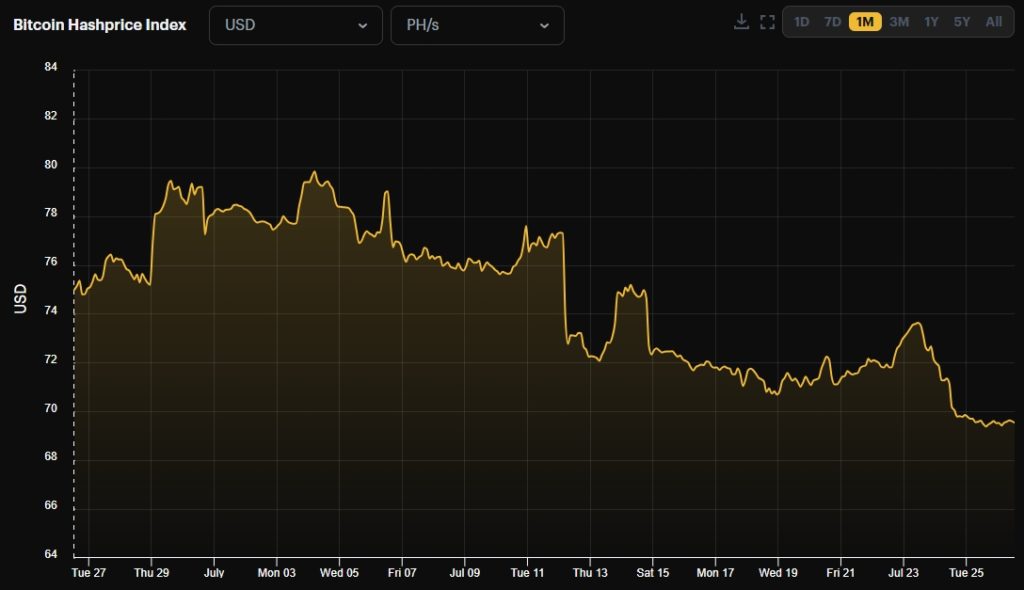Open fullscreen view of chart

point(767,22)
